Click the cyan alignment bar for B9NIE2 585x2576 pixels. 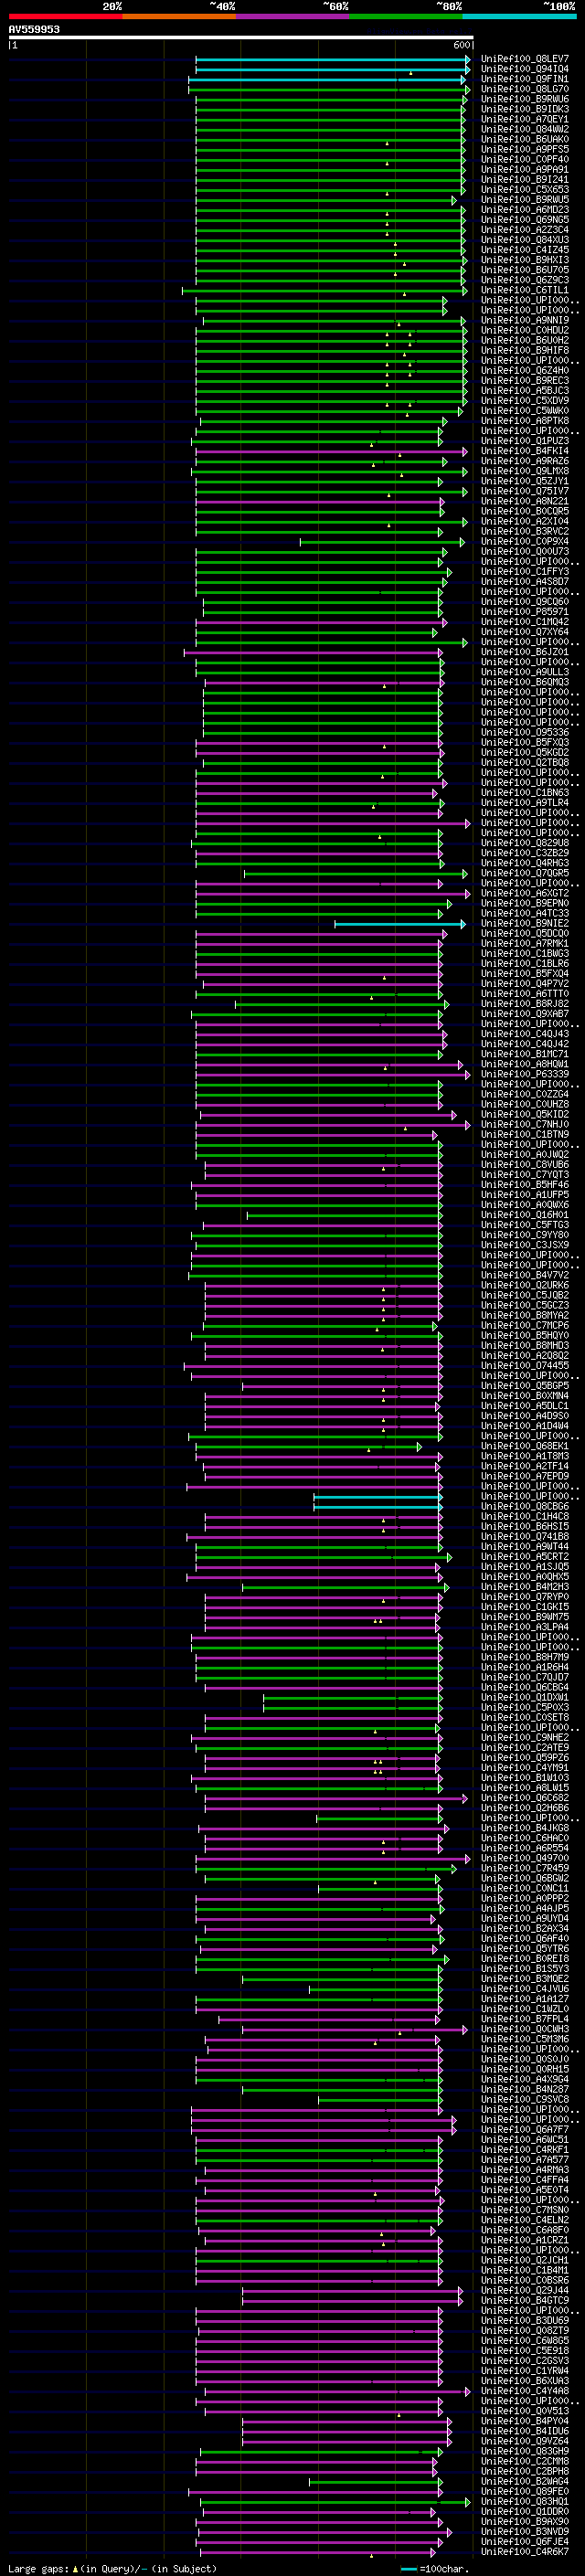[x=399, y=923]
